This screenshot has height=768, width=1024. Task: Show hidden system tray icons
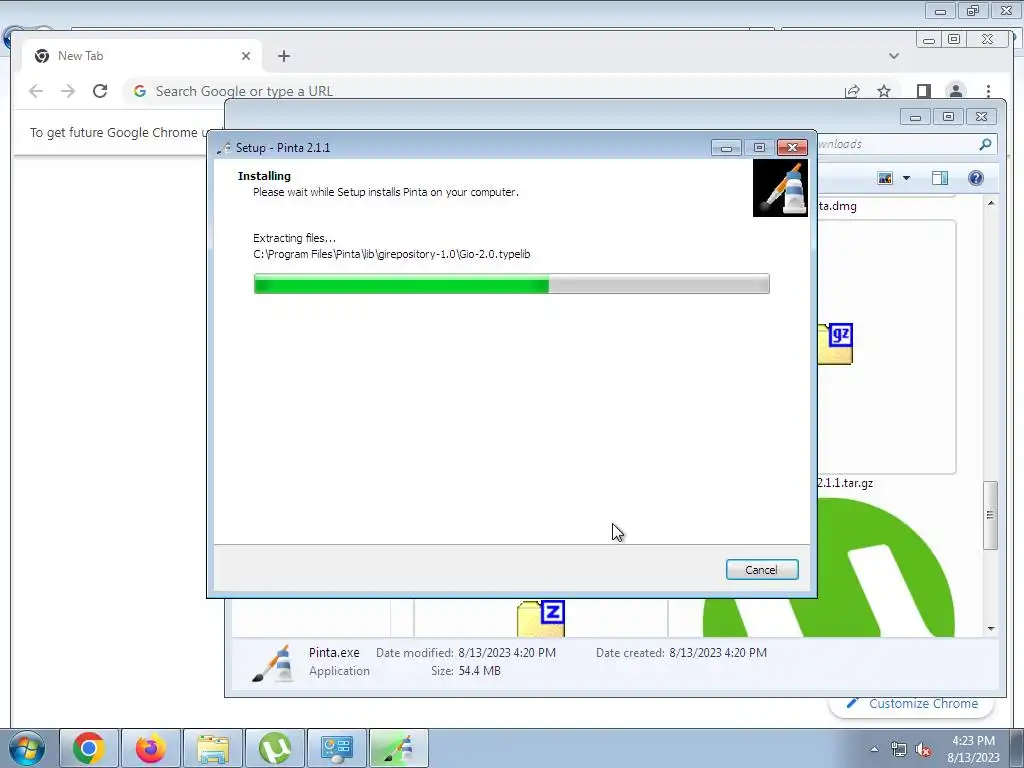[874, 749]
